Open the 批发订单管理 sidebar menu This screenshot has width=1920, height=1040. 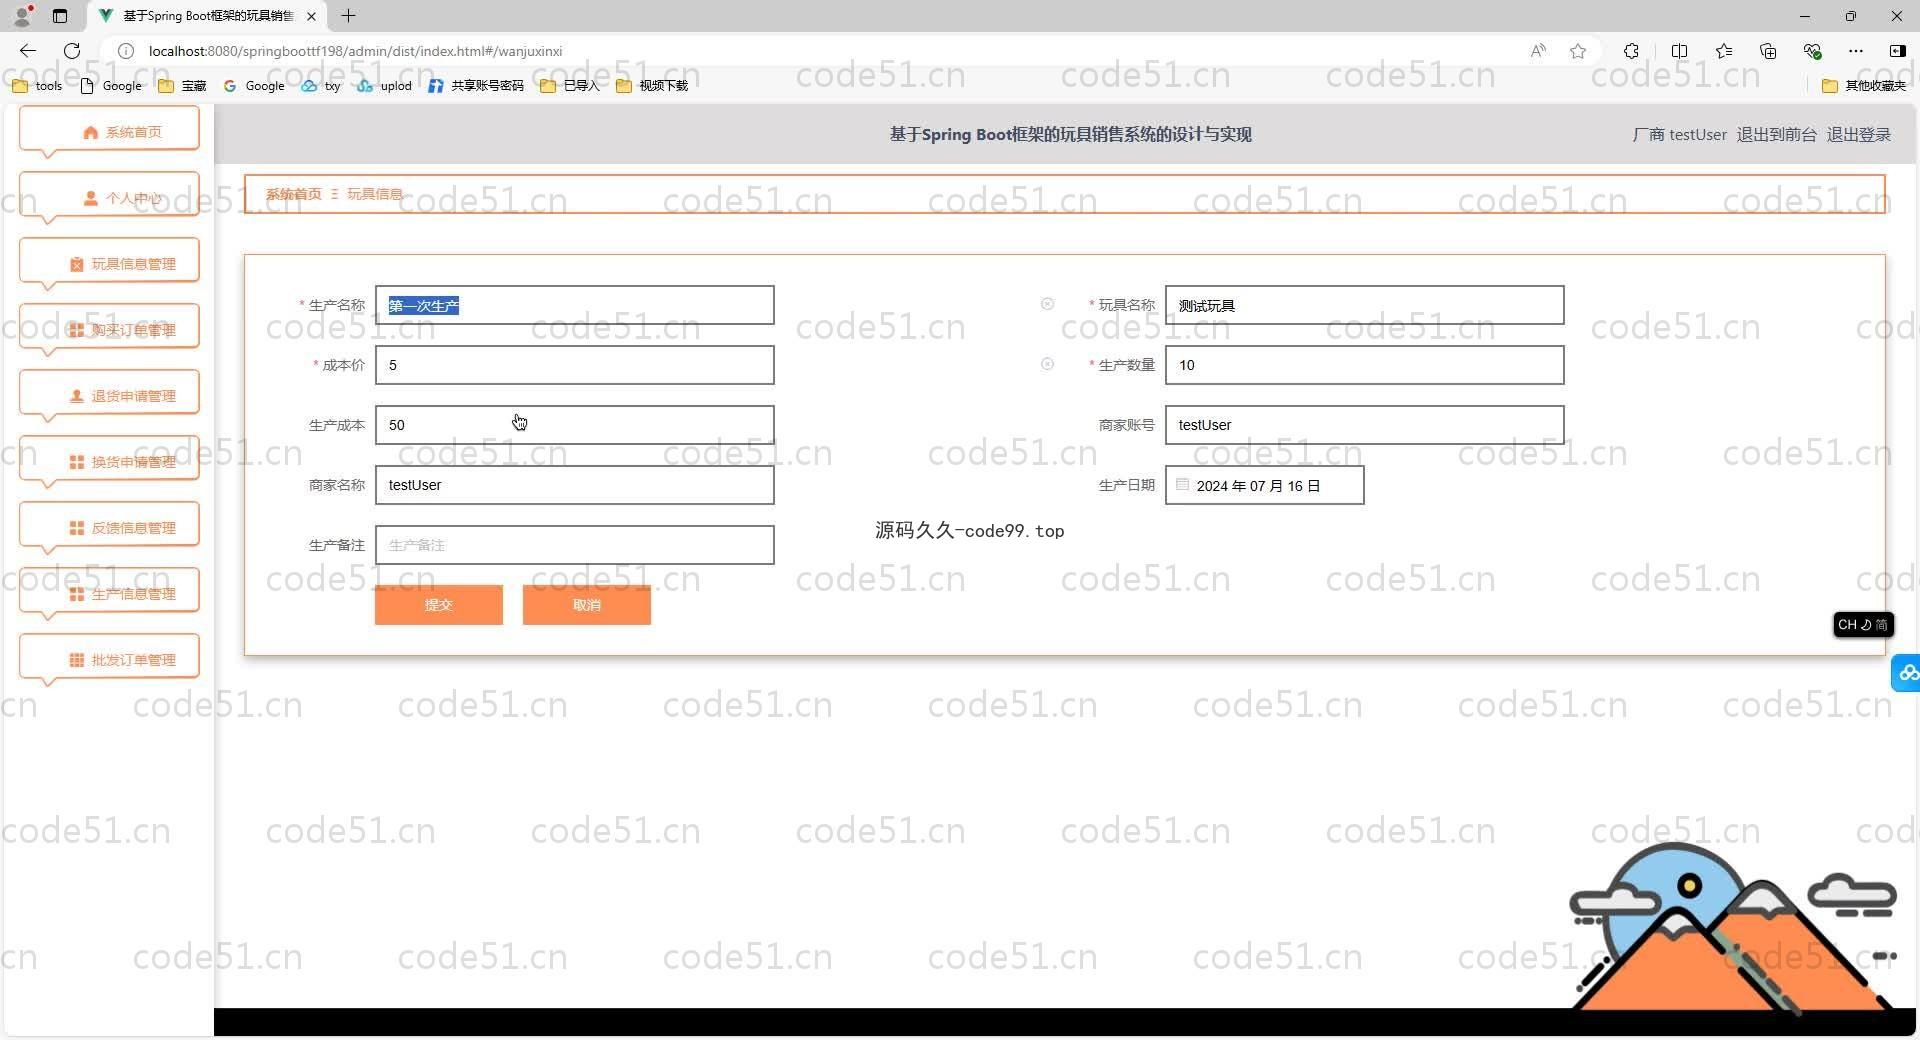pyautogui.click(x=109, y=659)
